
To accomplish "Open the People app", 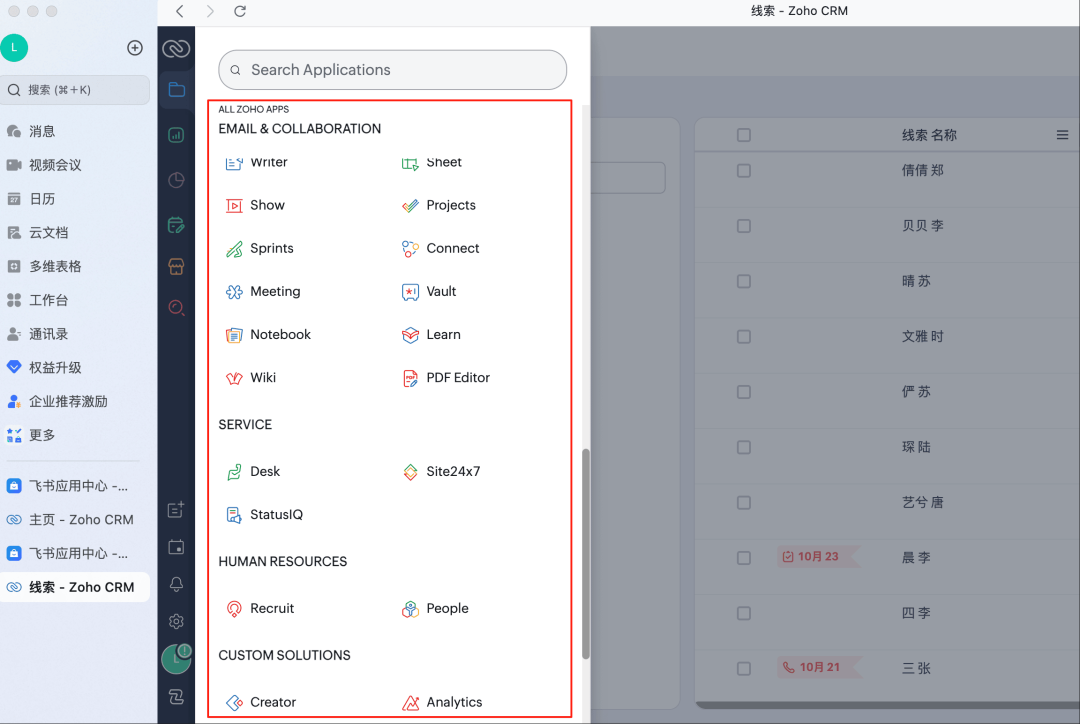I will 435,608.
